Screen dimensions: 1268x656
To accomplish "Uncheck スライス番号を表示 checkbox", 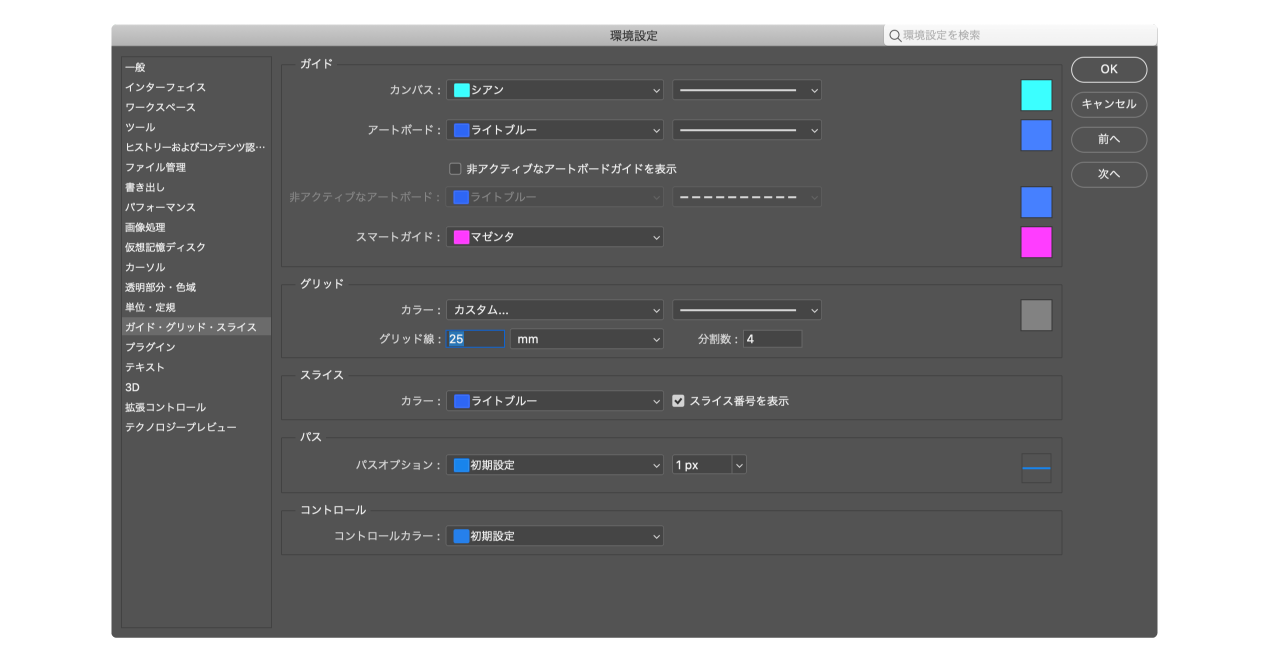I will (678, 401).
